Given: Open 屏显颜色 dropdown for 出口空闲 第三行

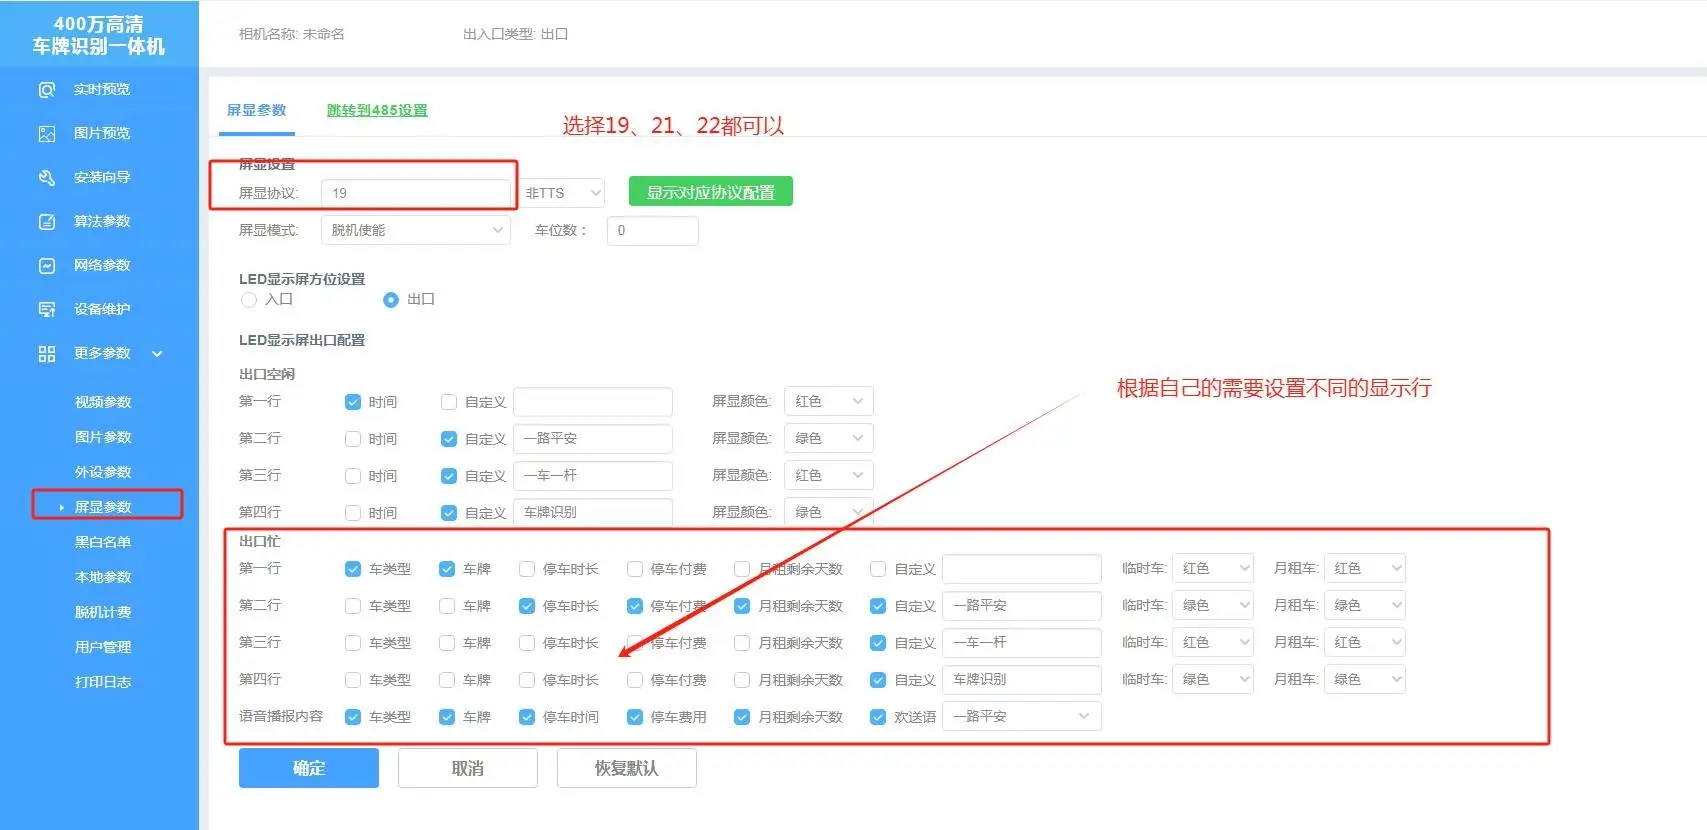Looking at the screenshot, I should click(829, 475).
